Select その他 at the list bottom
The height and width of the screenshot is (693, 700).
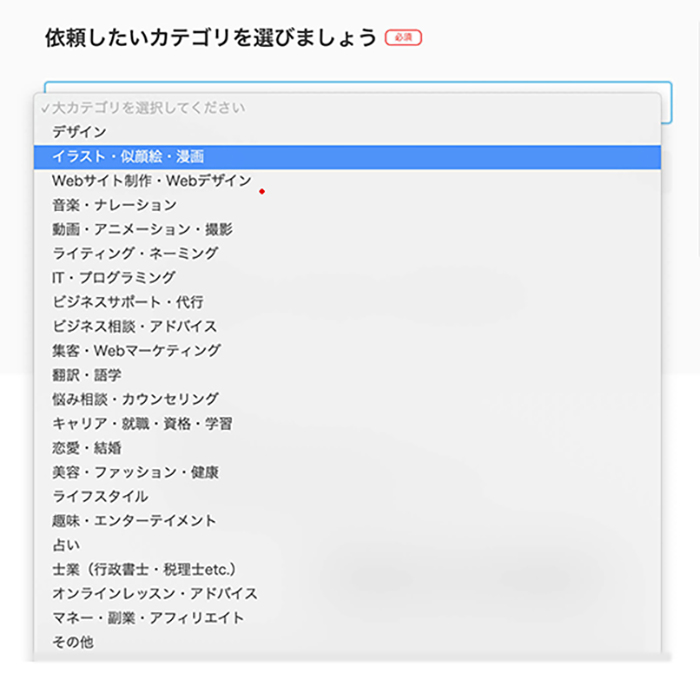pyautogui.click(x=347, y=642)
